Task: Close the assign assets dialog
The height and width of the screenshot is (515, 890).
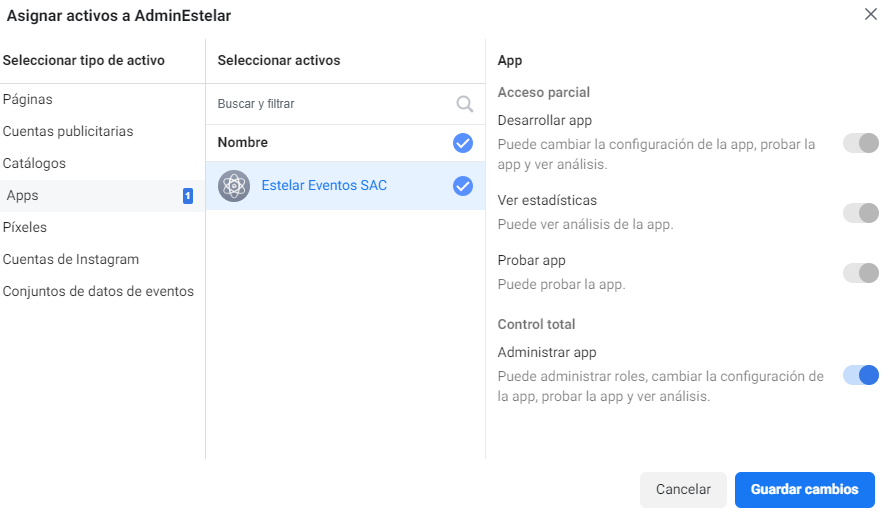Action: [x=871, y=14]
